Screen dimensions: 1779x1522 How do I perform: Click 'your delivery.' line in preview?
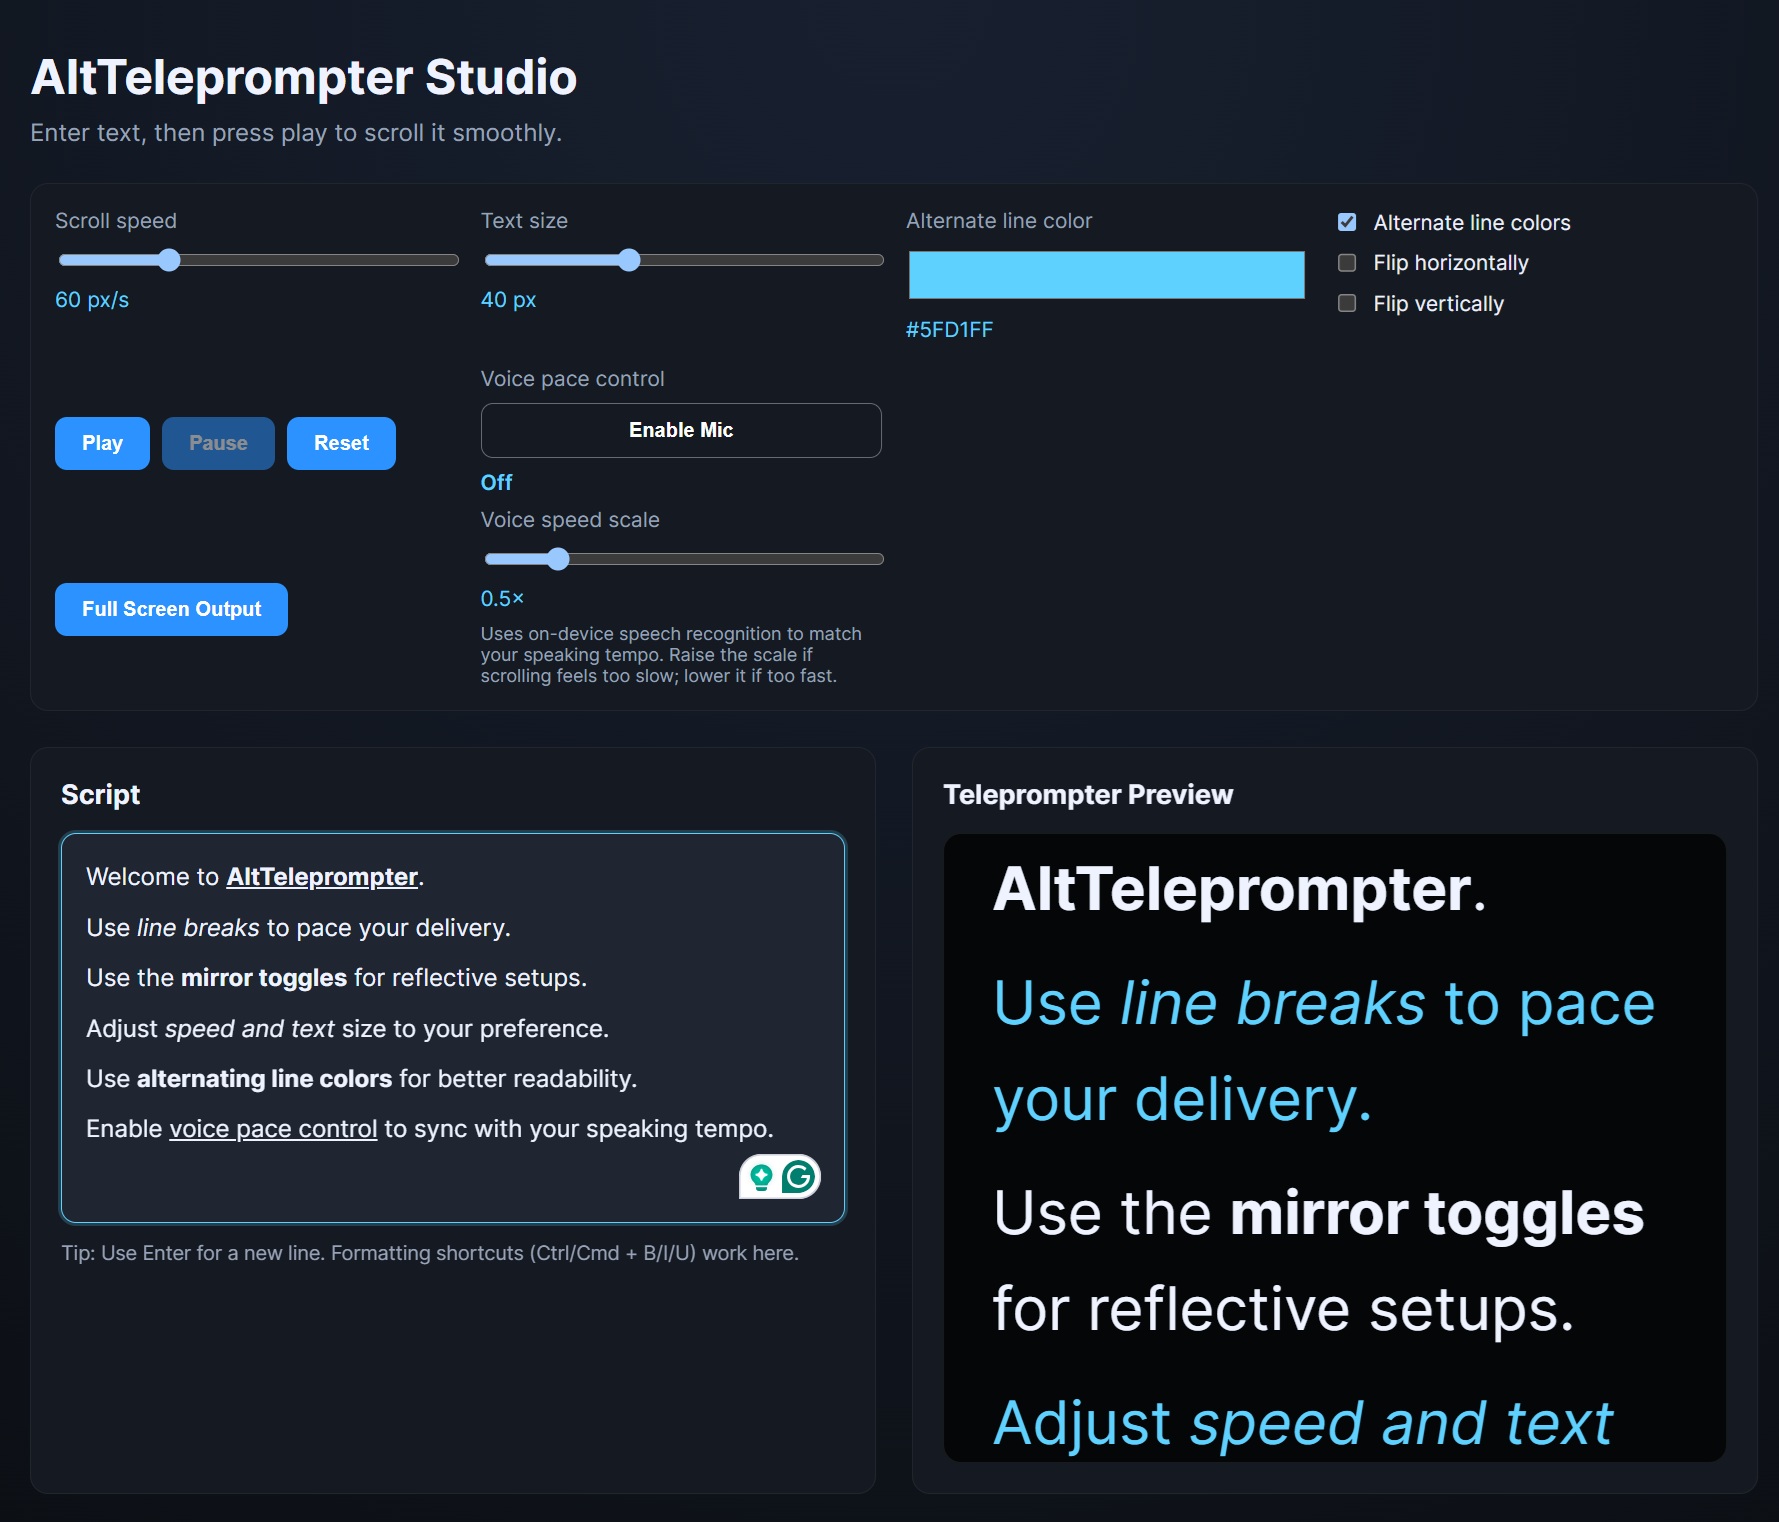pos(1183,1101)
